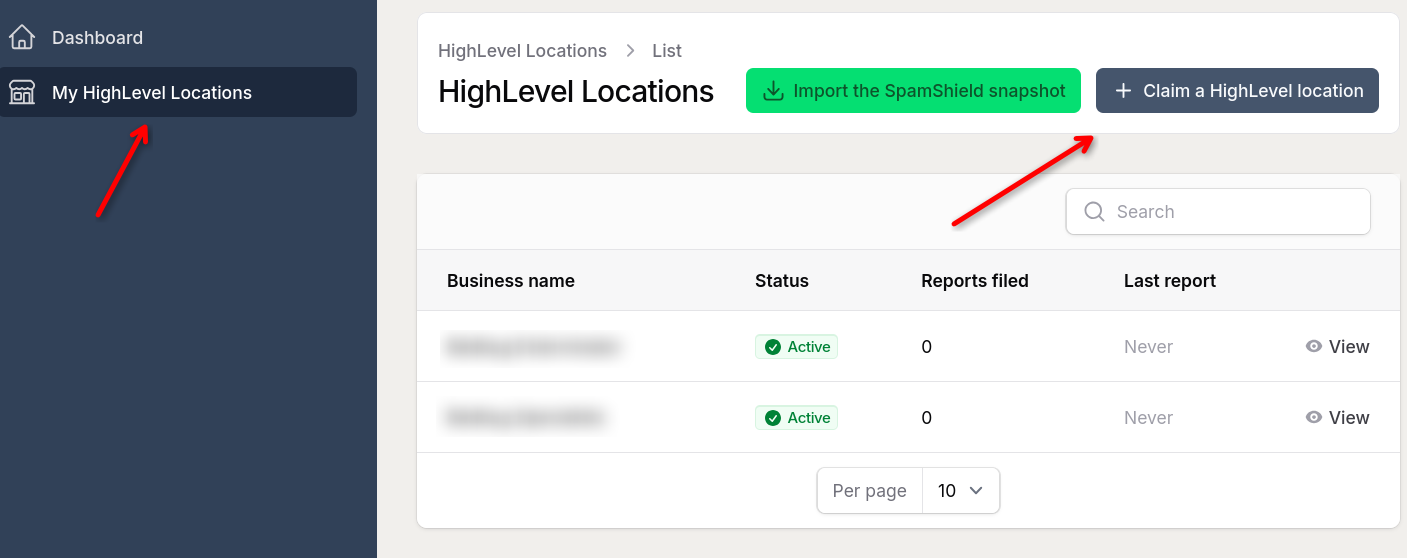Click the download icon in the Import button
Image resolution: width=1407 pixels, height=558 pixels.
pyautogui.click(x=773, y=91)
